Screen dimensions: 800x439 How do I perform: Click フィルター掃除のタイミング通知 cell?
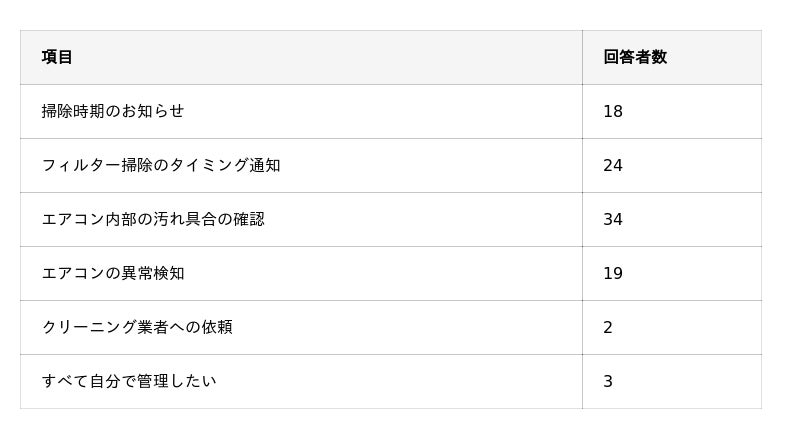pyautogui.click(x=301, y=165)
